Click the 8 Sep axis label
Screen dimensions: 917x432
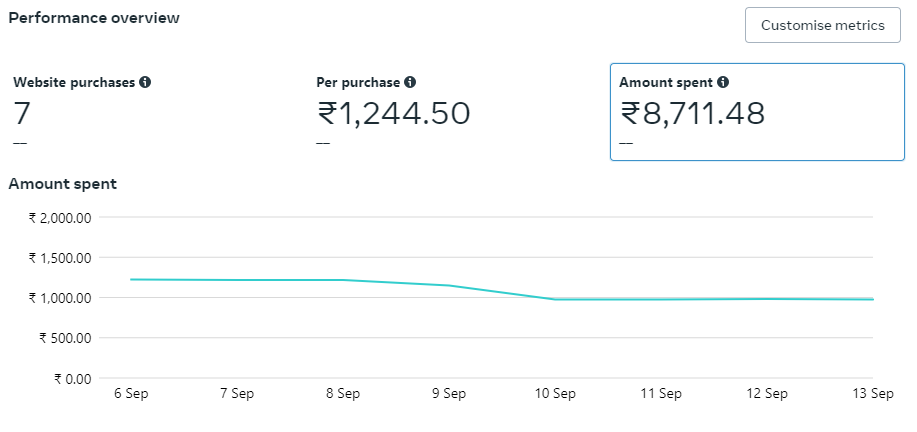[x=342, y=394]
